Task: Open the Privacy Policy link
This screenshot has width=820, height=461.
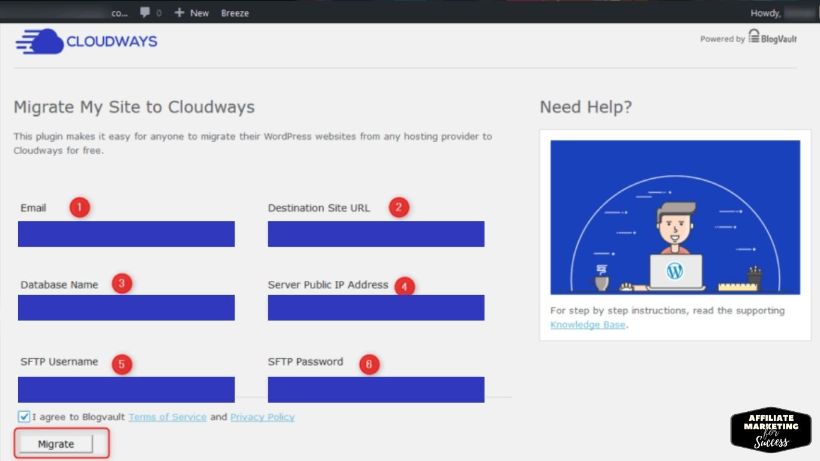Action: click(x=263, y=417)
